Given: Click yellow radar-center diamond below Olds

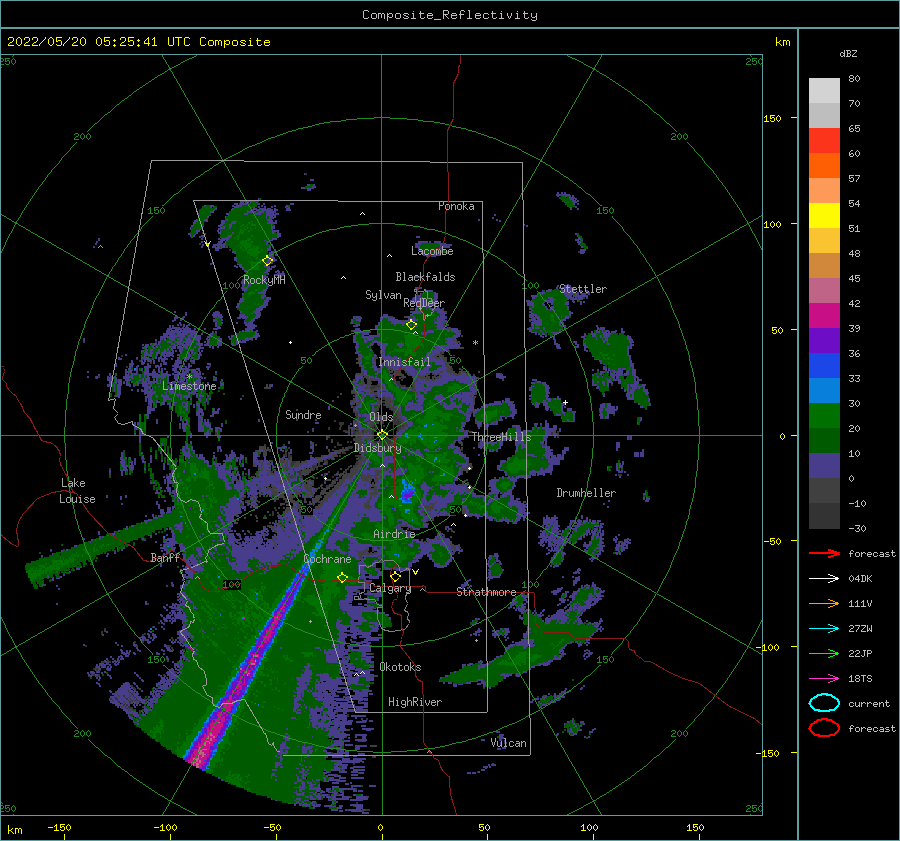Looking at the screenshot, I should [x=382, y=435].
